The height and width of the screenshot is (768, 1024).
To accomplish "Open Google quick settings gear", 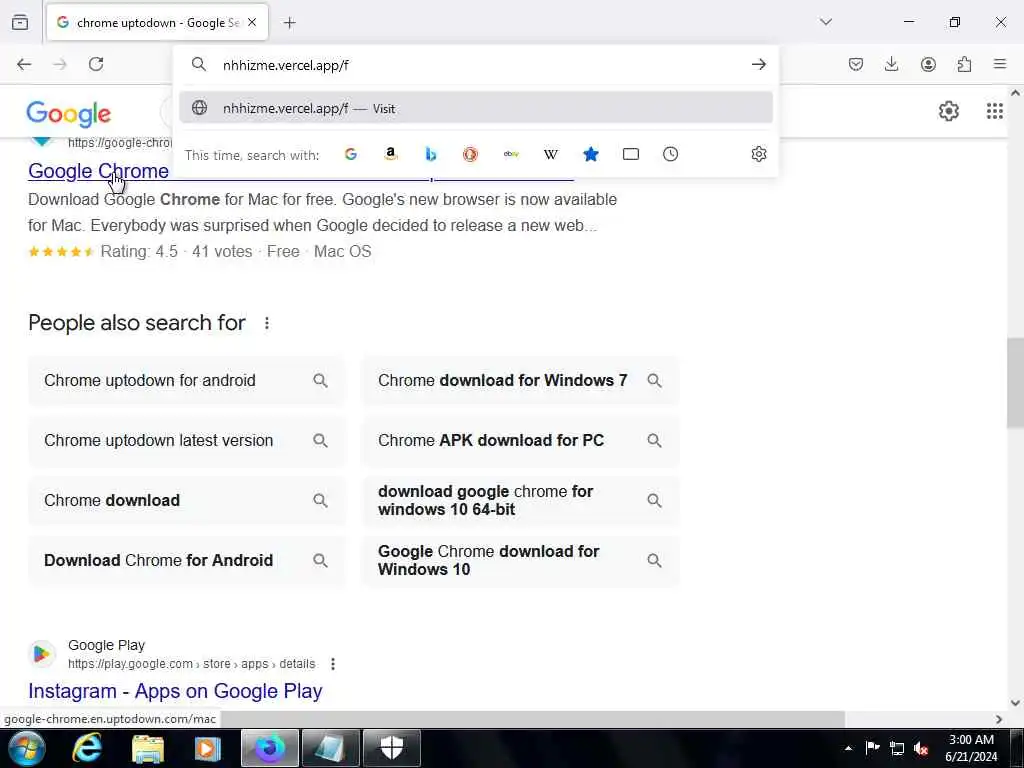I will [948, 111].
